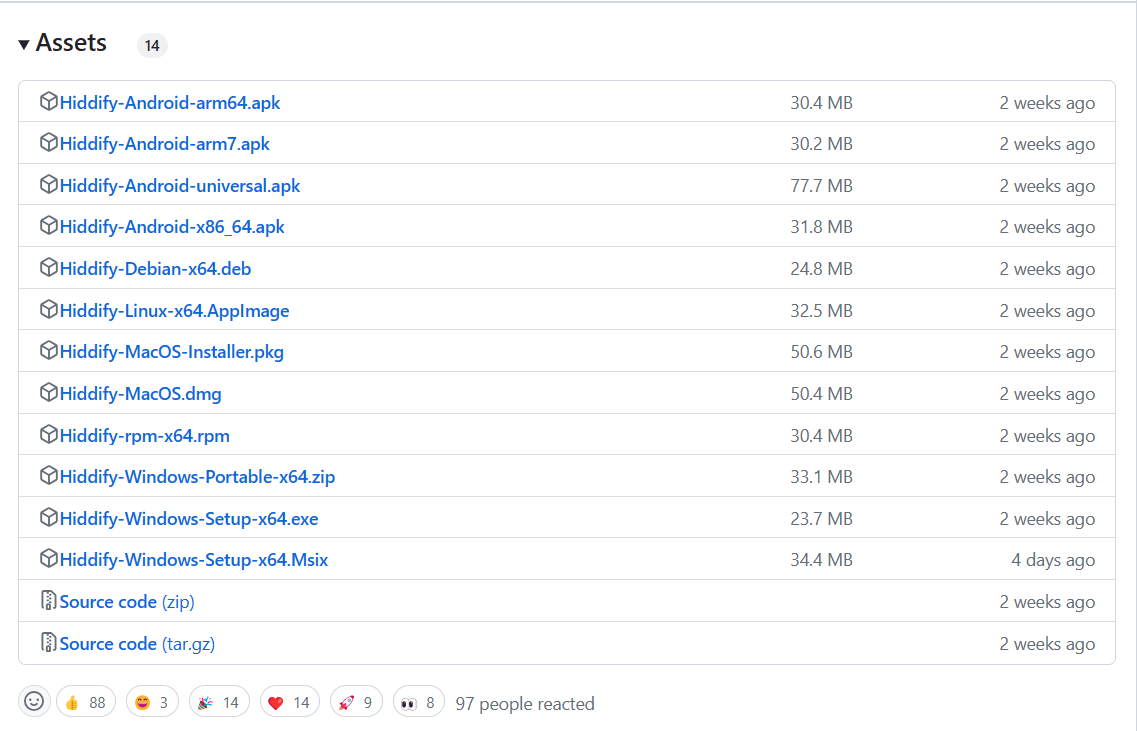Click the zip file icon beside Source code (zip)
This screenshot has height=731, width=1137.
(x=48, y=601)
